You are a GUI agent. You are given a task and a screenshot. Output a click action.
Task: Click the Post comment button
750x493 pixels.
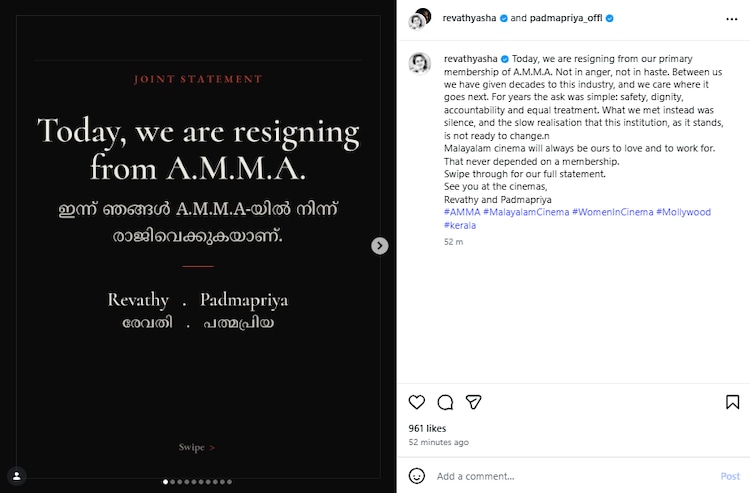coord(730,476)
